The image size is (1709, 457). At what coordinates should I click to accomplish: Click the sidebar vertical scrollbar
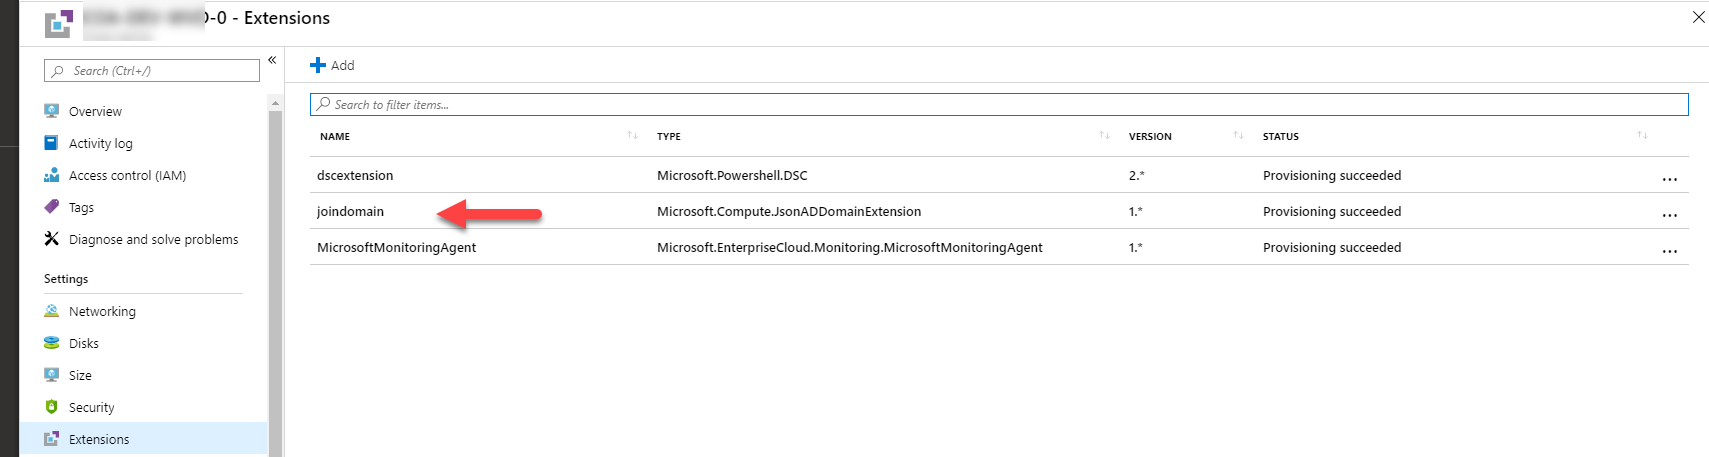pos(275,280)
